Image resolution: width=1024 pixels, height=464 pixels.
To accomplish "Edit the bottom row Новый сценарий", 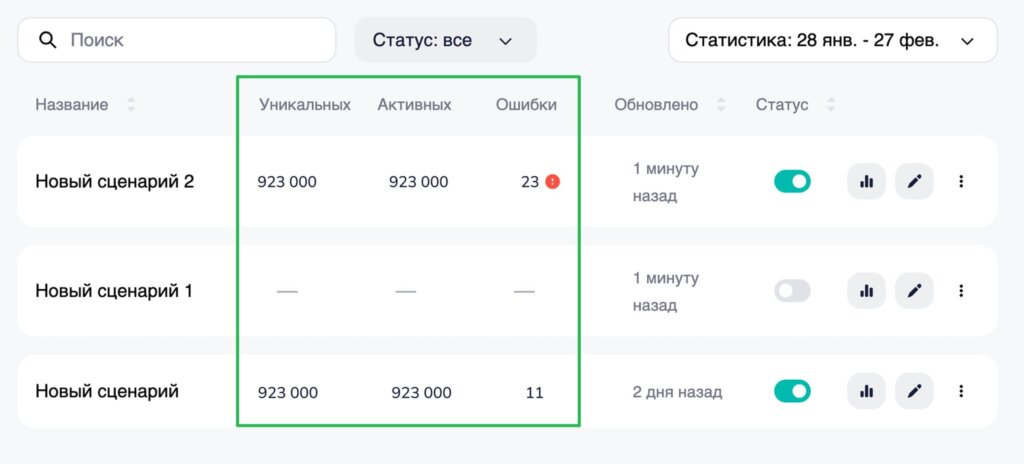I will [x=914, y=391].
